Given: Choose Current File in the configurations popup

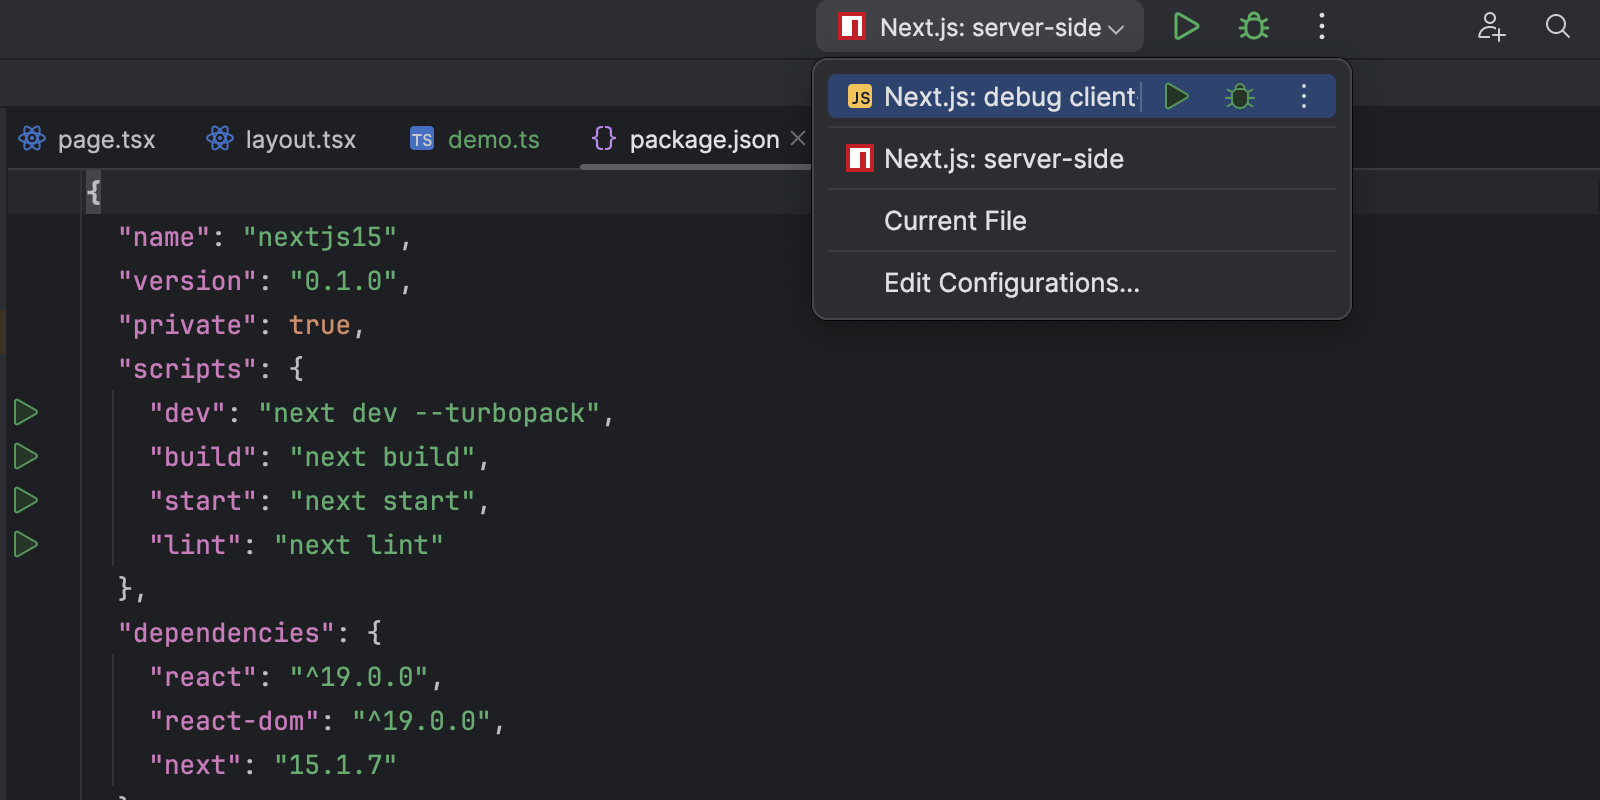Looking at the screenshot, I should (955, 221).
